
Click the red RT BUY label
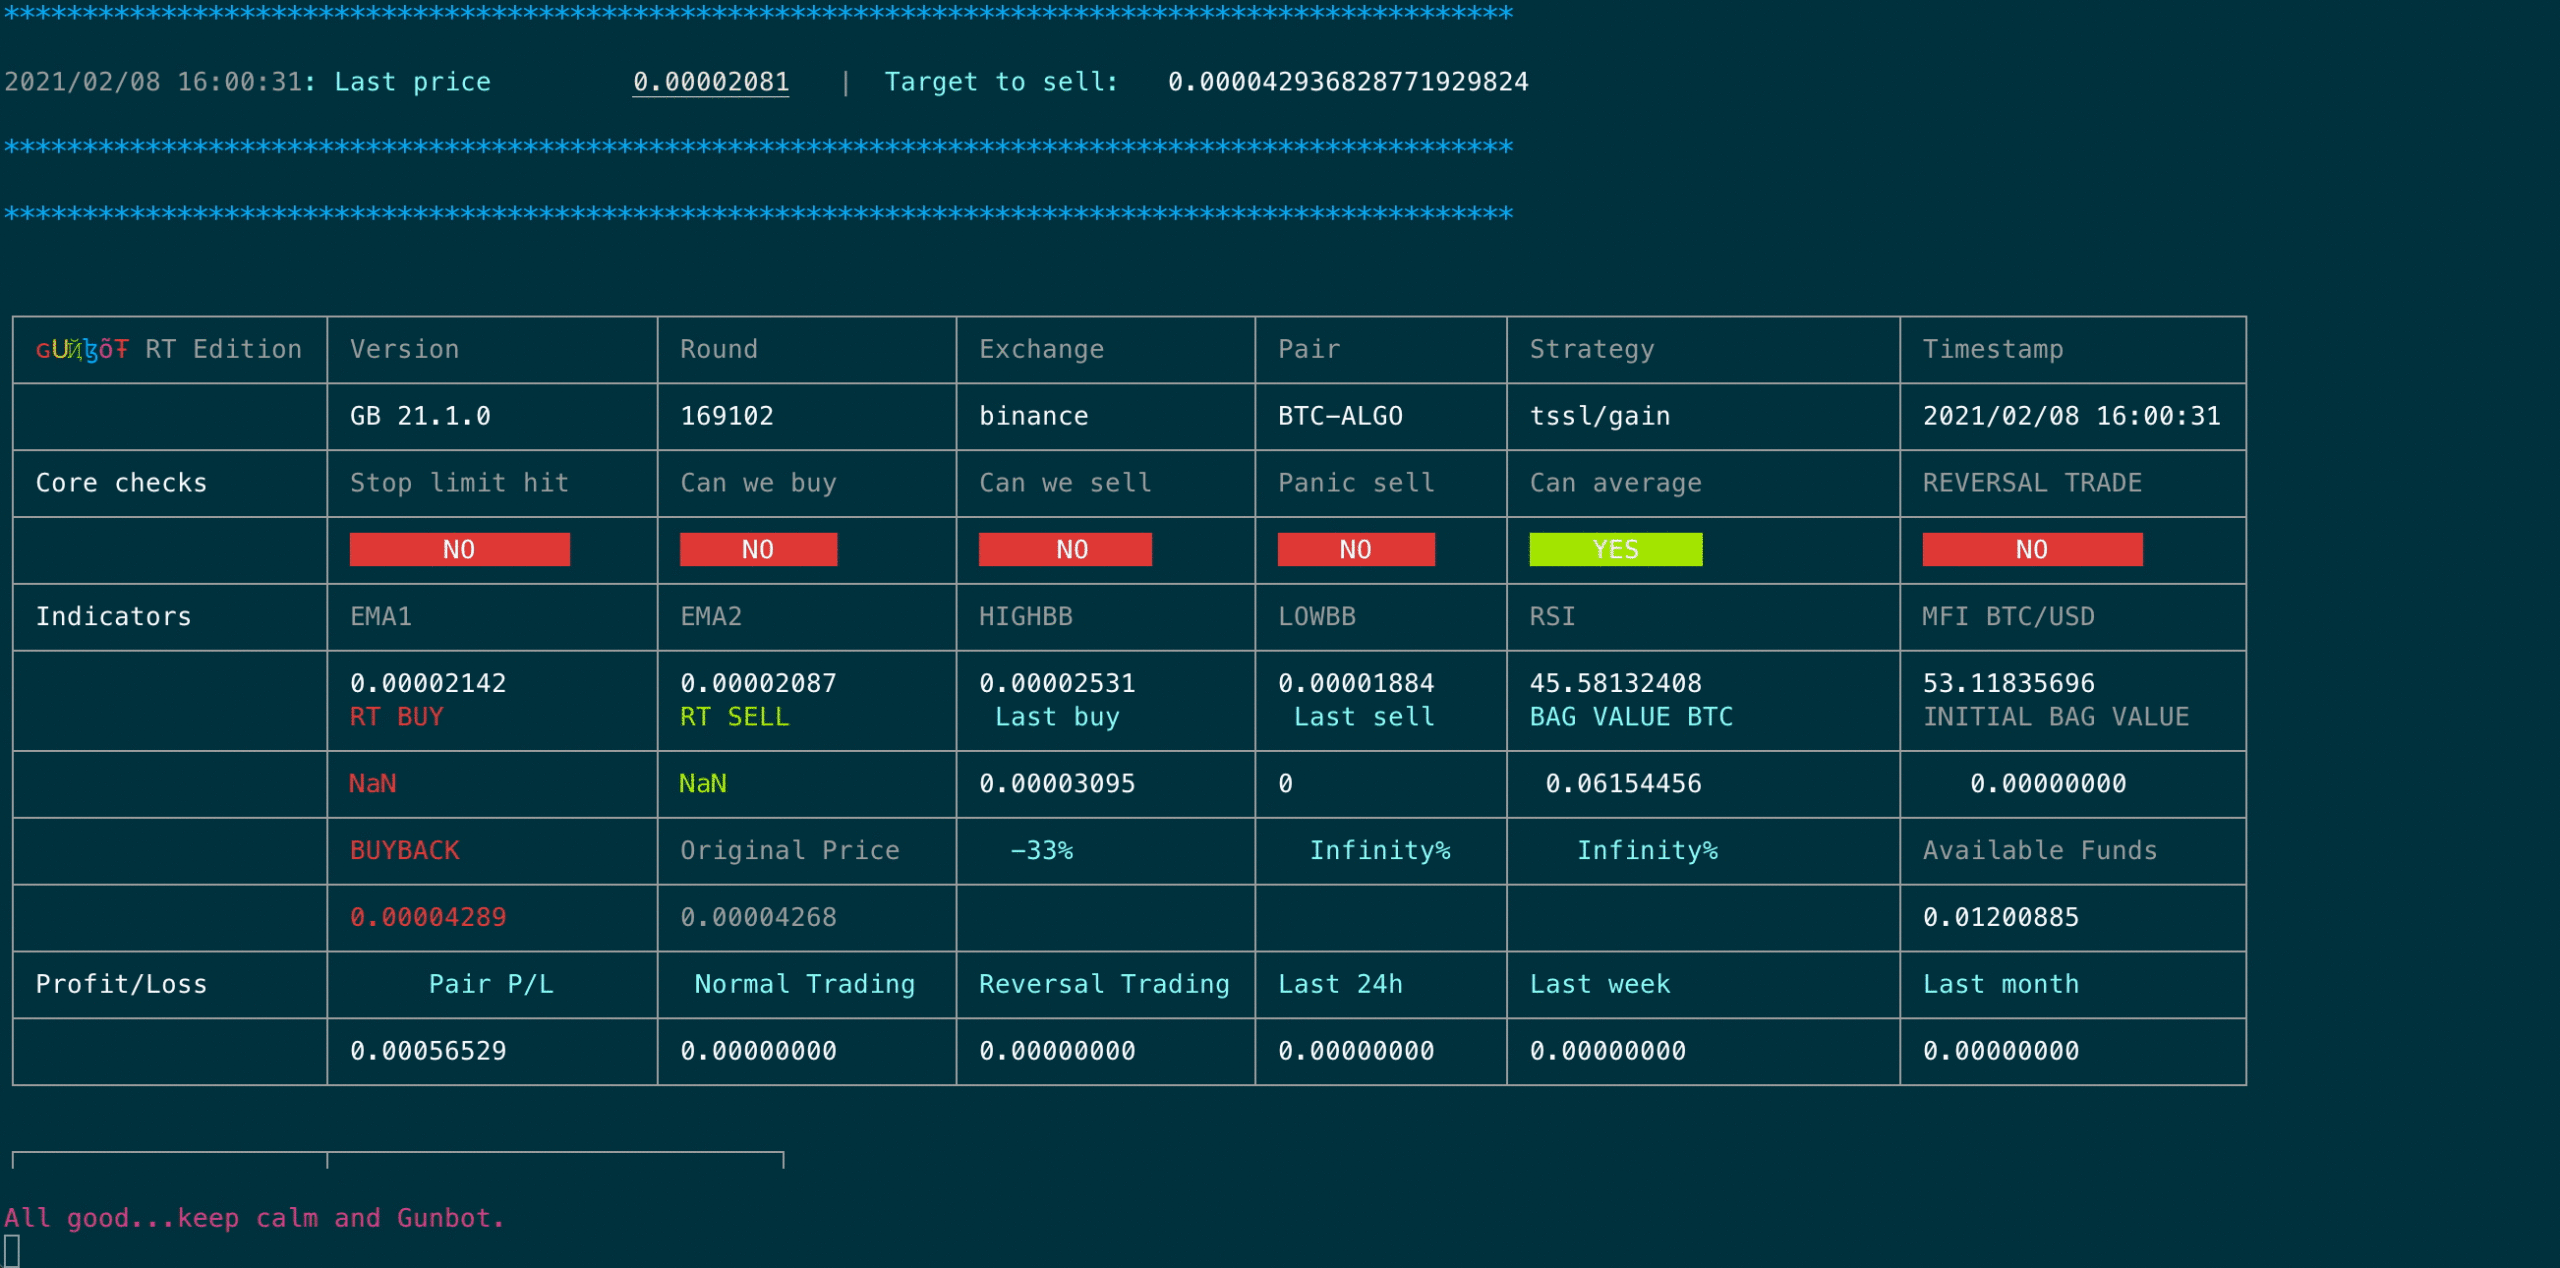point(396,717)
